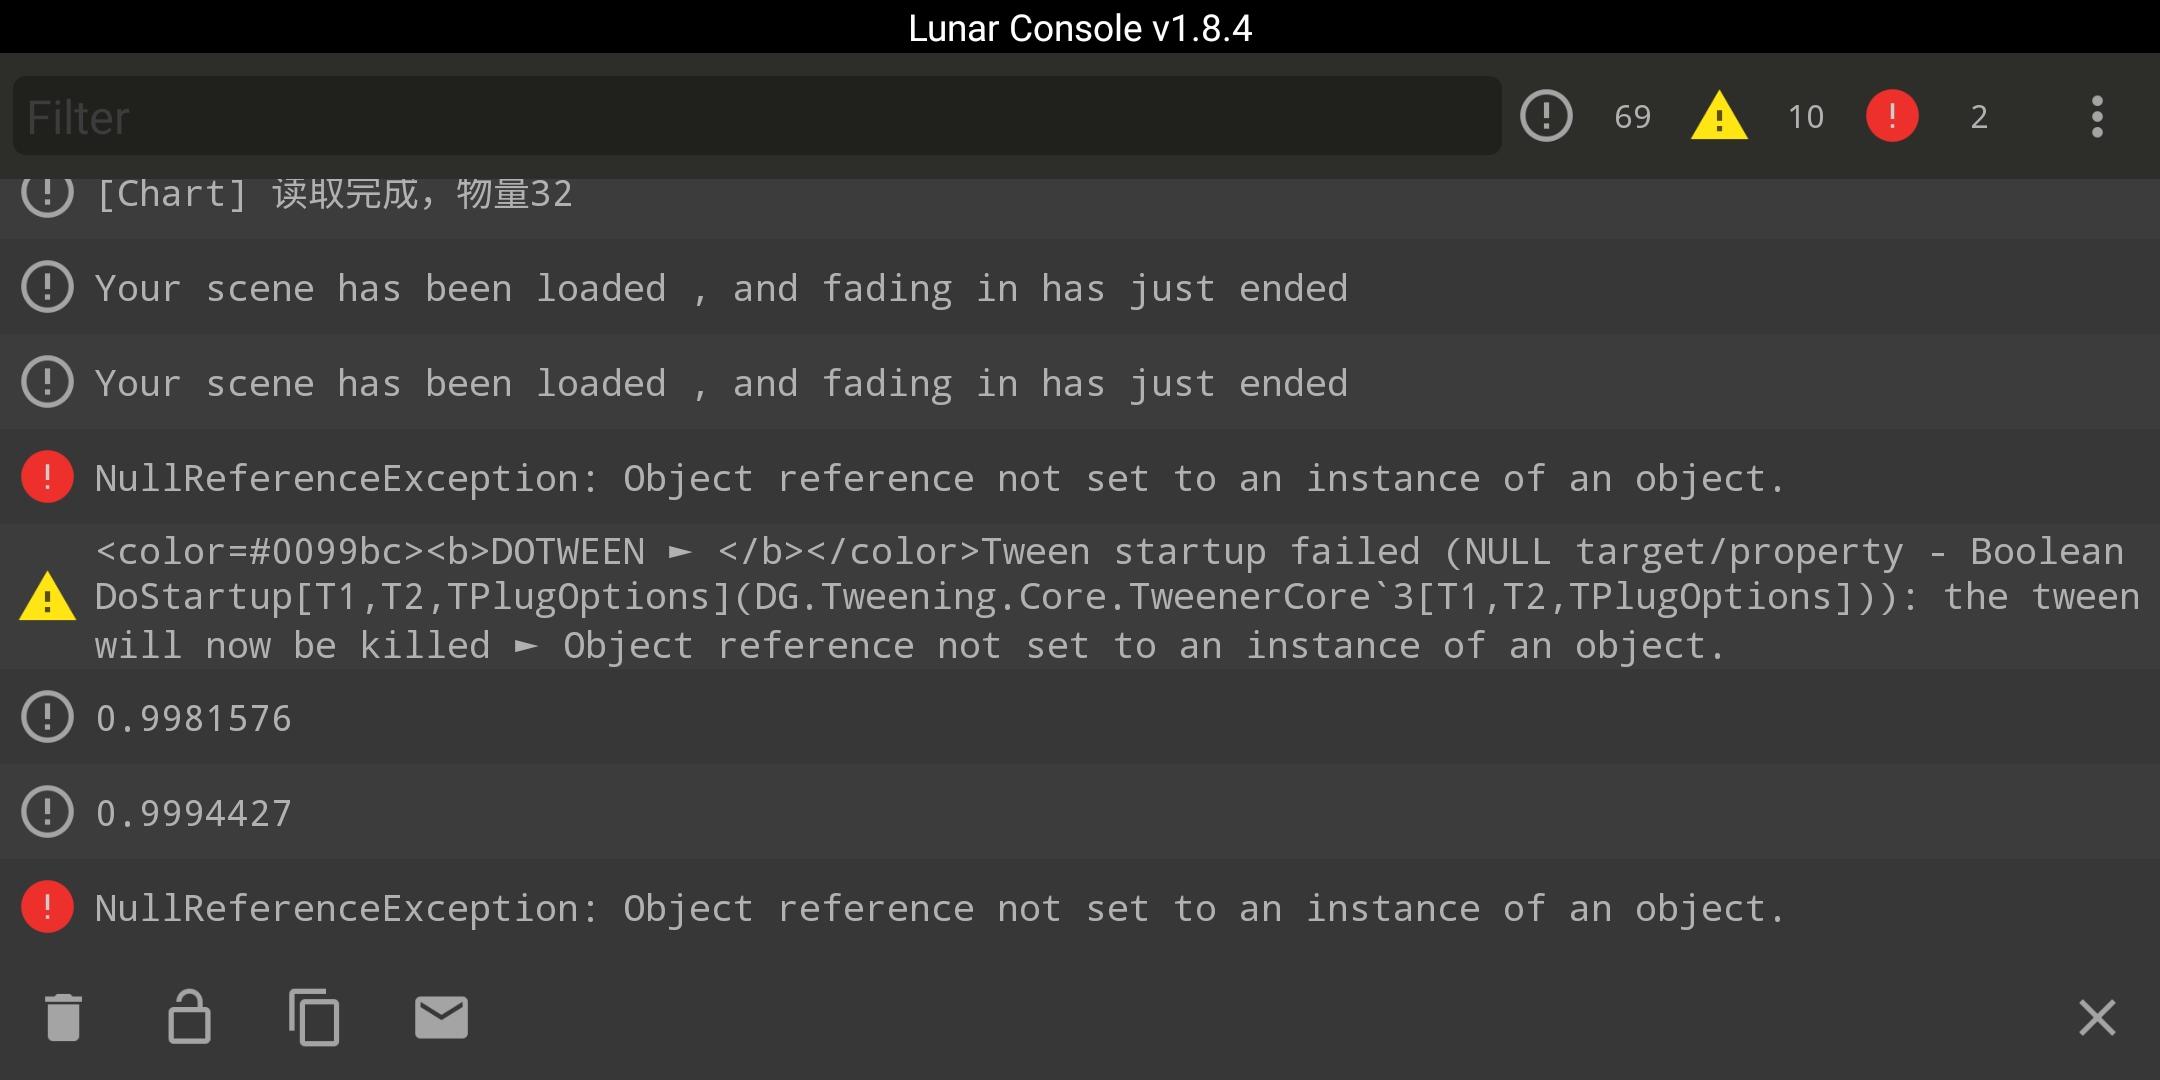This screenshot has height=1080, width=2160.
Task: Open the last NullReferenceException log entry
Action: click(940, 909)
